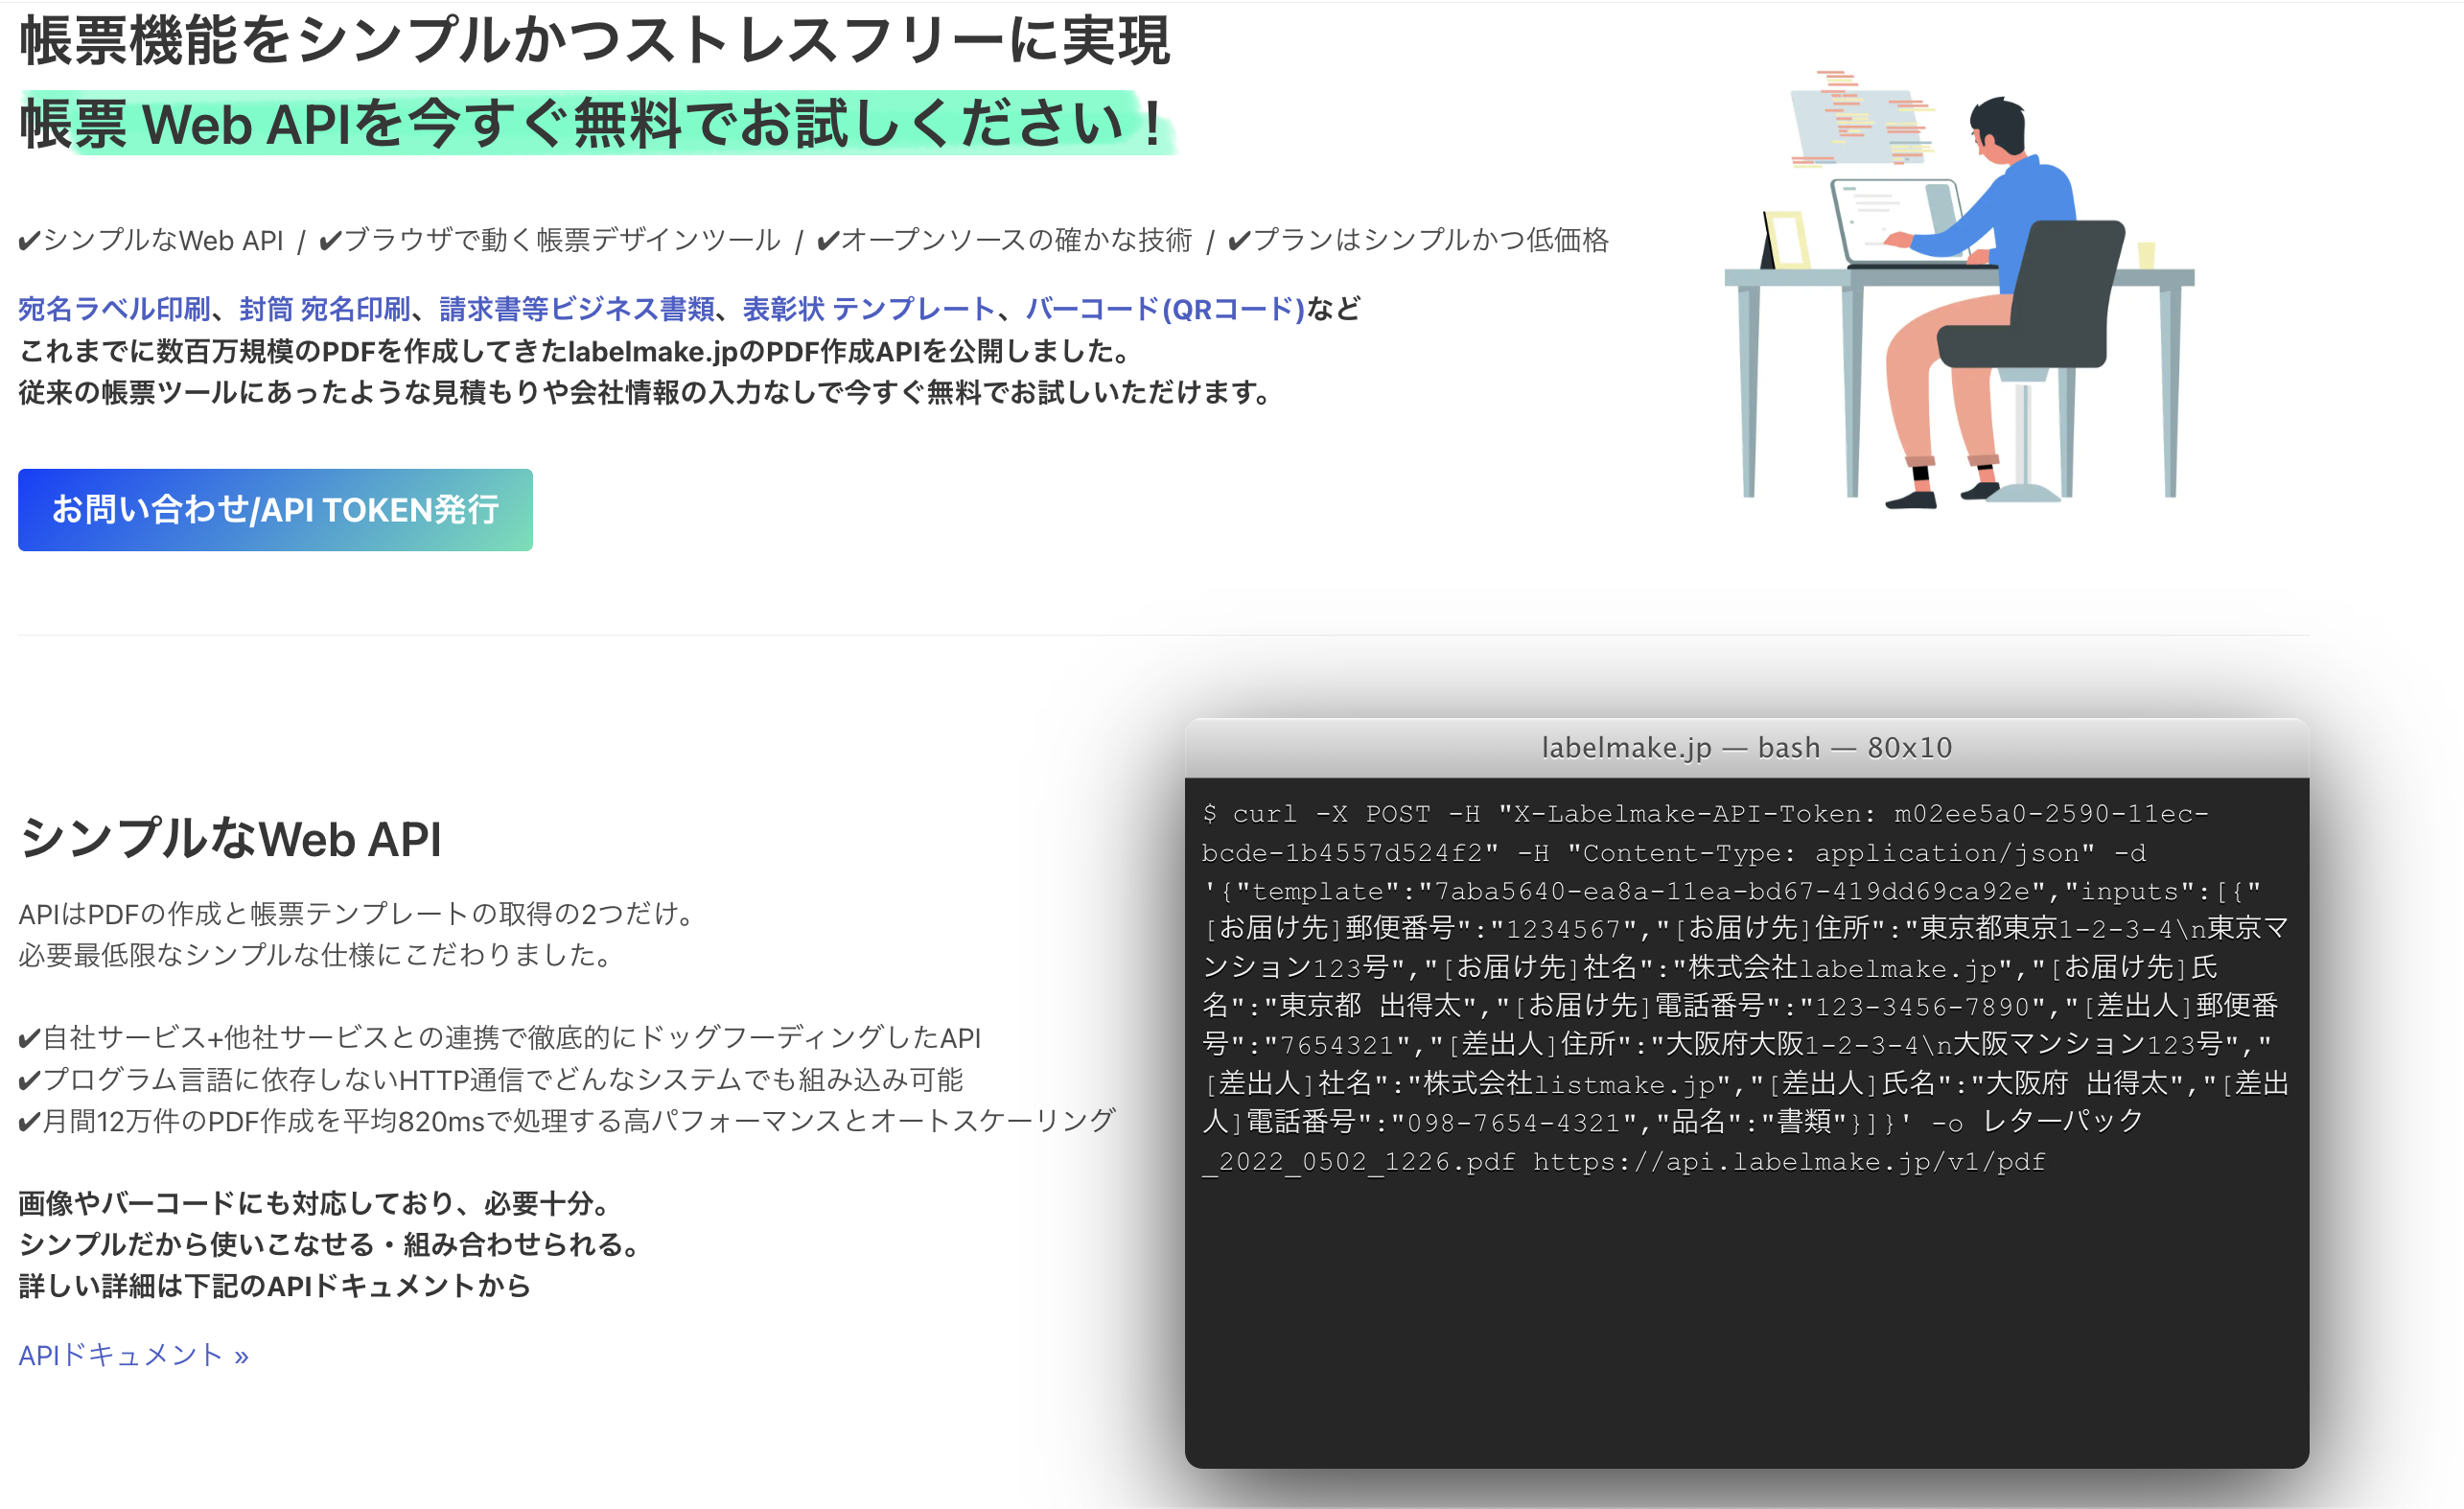Click the ✔シンプルなWeb API checkmark item

point(151,240)
